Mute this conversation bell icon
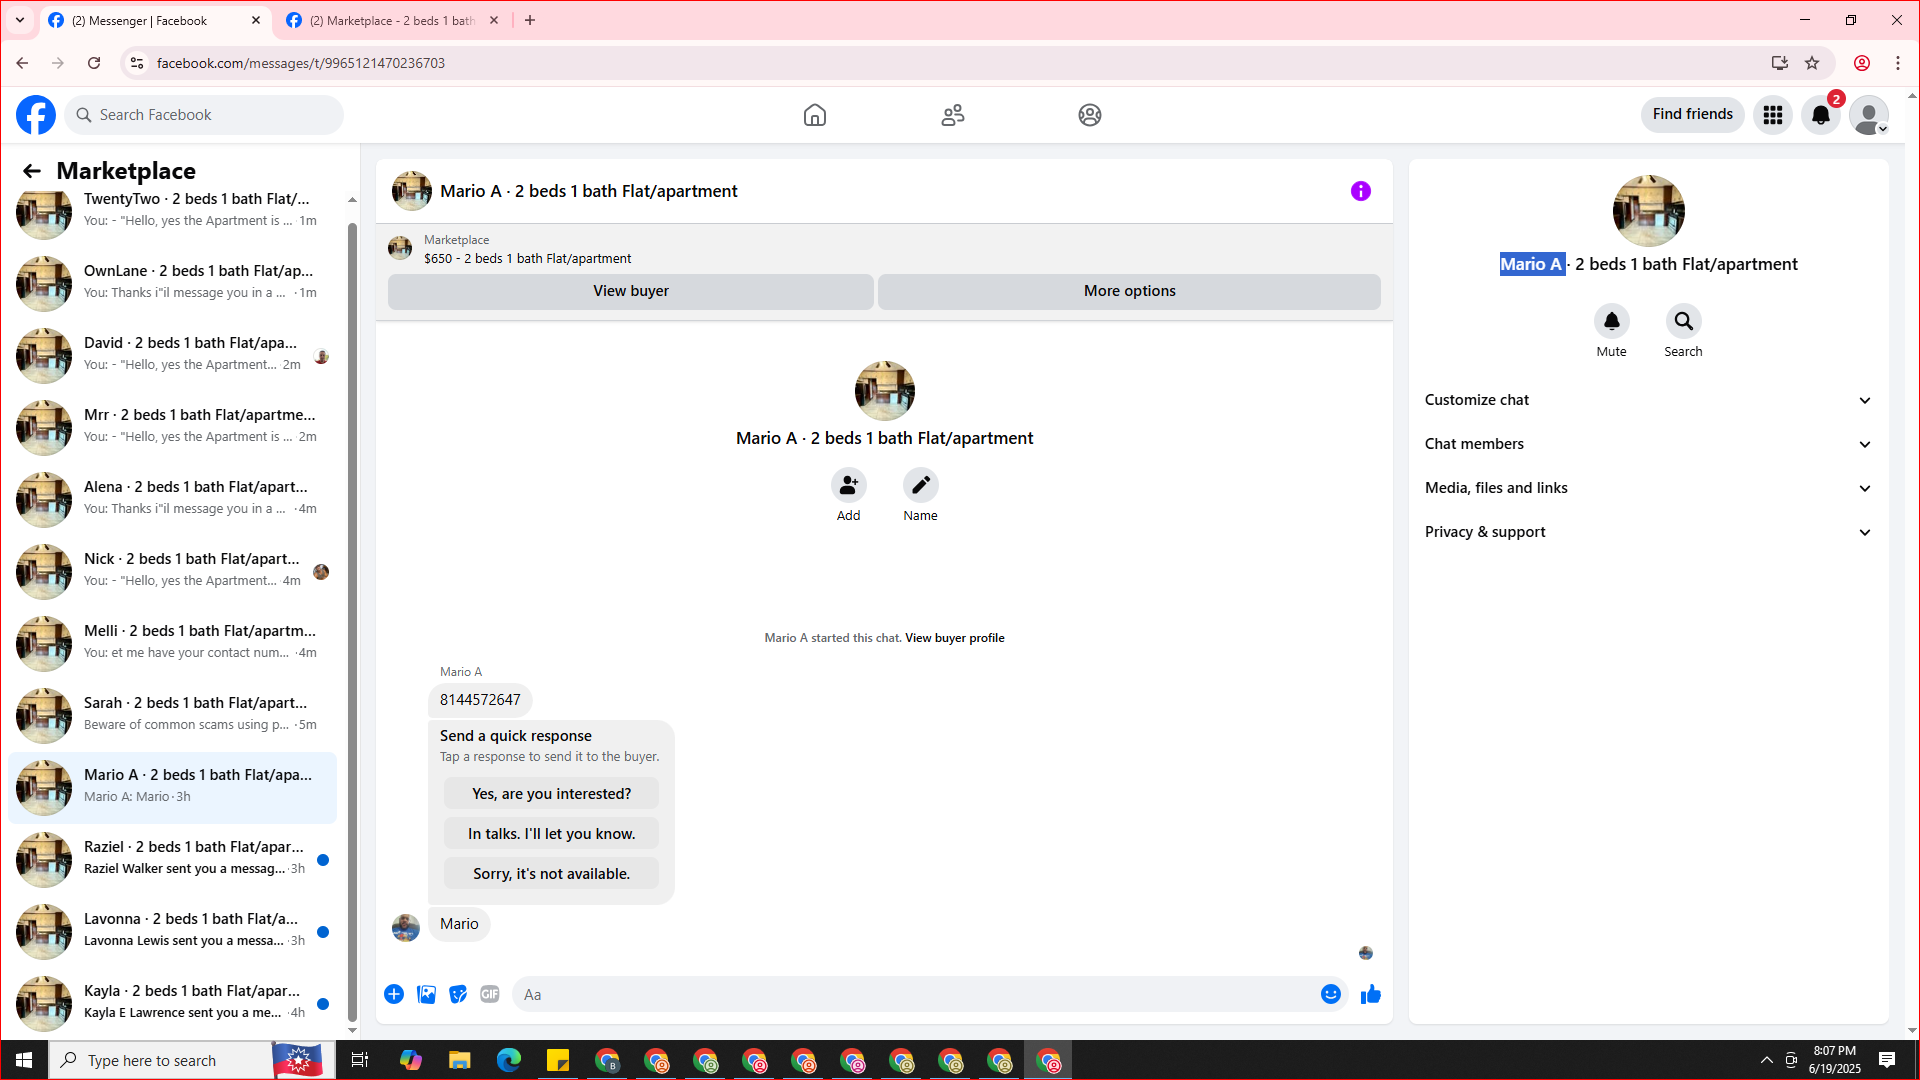The width and height of the screenshot is (1920, 1080). point(1612,321)
